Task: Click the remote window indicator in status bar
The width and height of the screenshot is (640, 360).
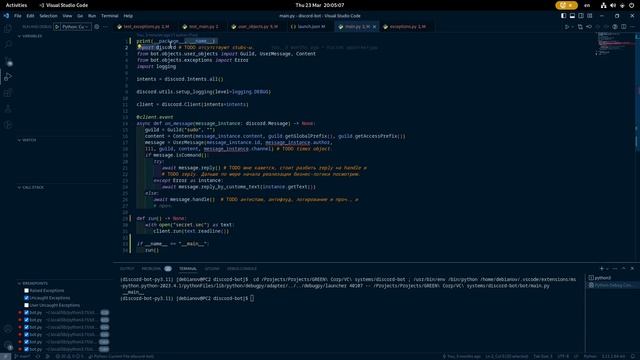Action: (x=5, y=356)
